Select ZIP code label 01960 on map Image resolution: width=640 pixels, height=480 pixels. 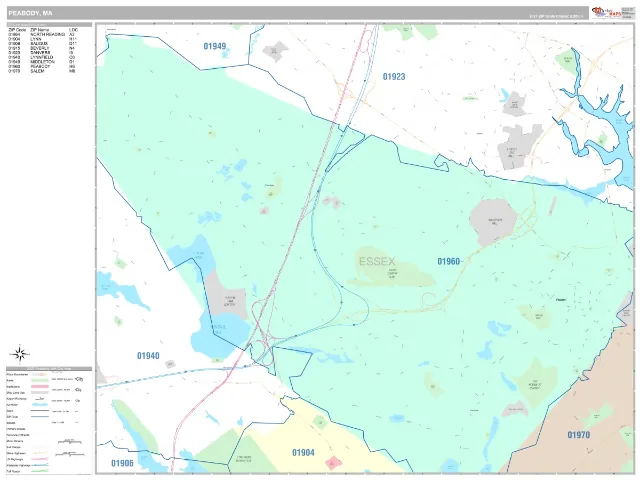(448, 261)
